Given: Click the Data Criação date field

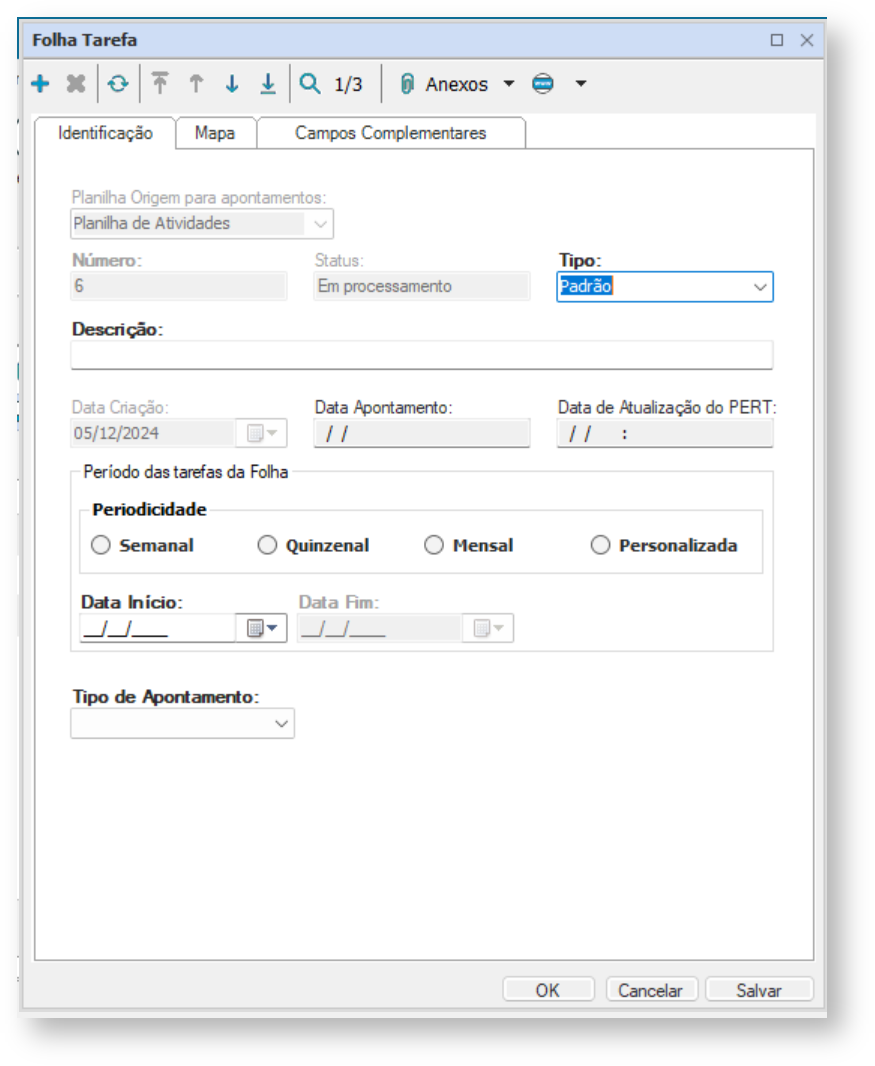Looking at the screenshot, I should pos(153,433).
